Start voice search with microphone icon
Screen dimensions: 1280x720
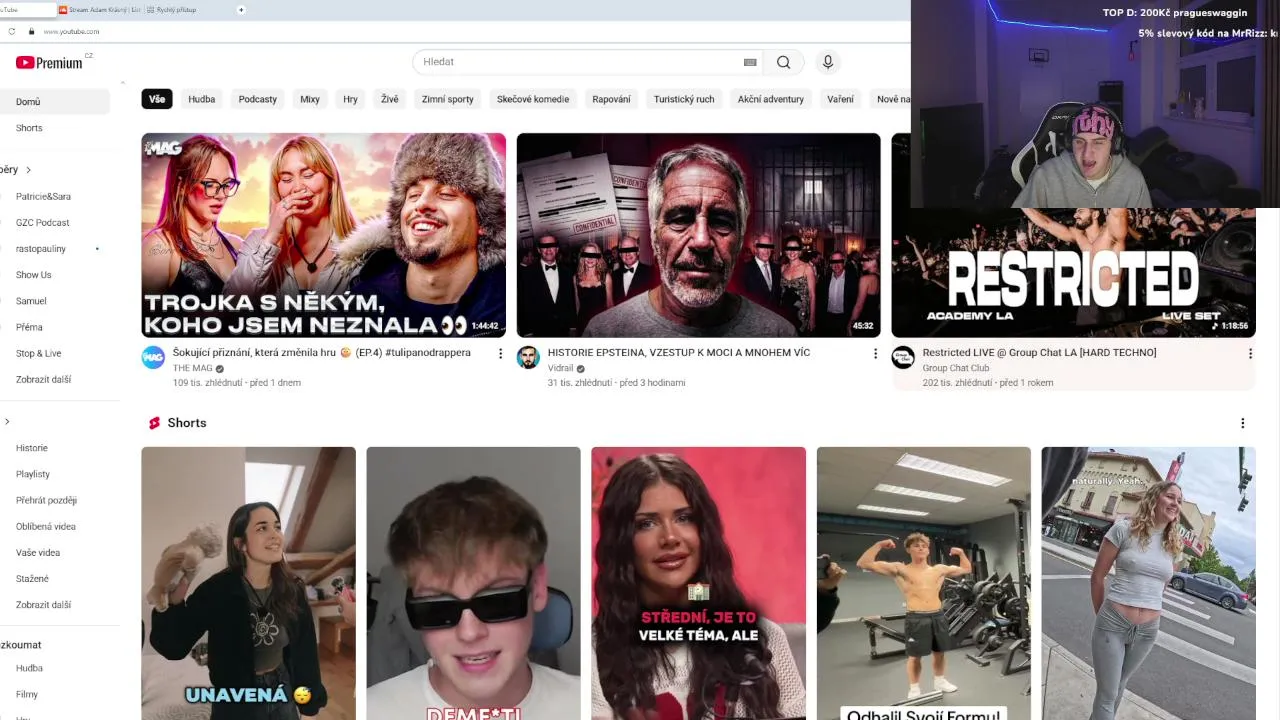pyautogui.click(x=827, y=62)
